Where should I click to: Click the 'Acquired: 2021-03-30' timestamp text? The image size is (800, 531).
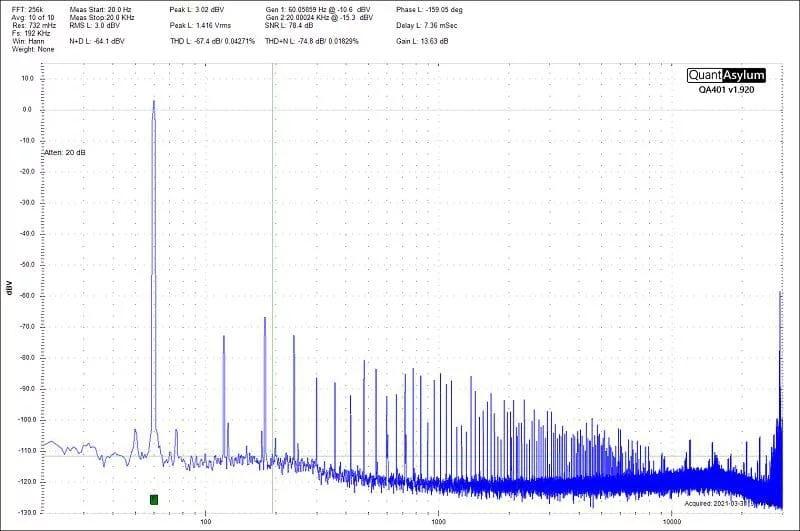tap(719, 503)
